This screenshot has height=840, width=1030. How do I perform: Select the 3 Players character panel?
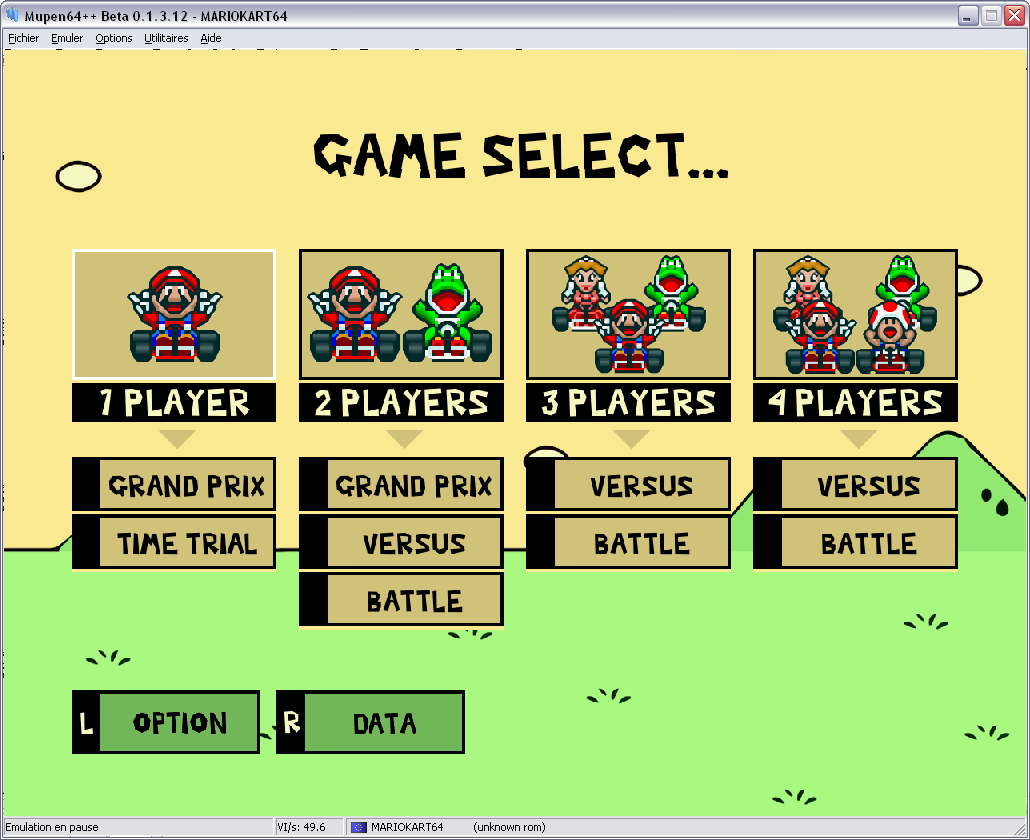click(x=628, y=315)
